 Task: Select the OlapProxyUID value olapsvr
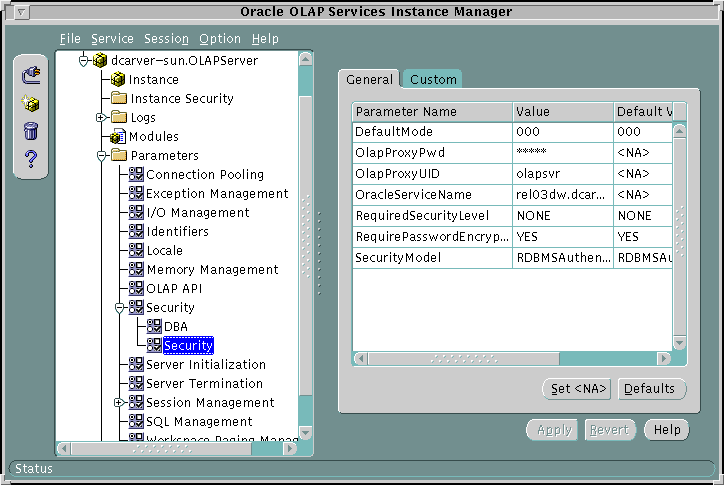pos(563,174)
